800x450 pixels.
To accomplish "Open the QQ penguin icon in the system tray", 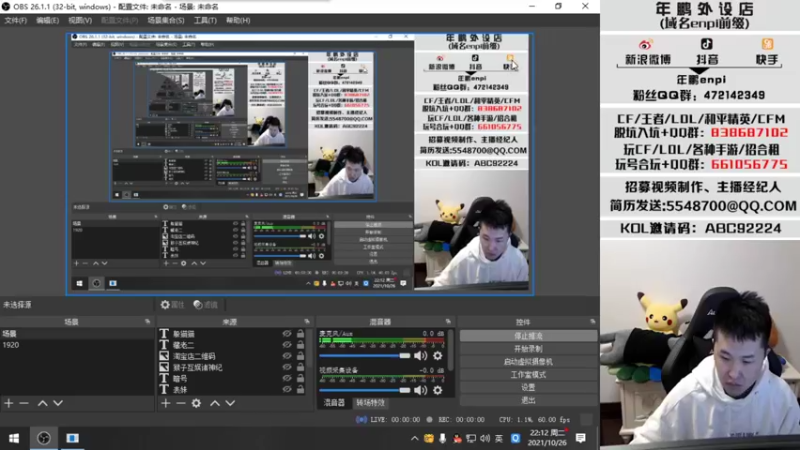I will pyautogui.click(x=457, y=438).
